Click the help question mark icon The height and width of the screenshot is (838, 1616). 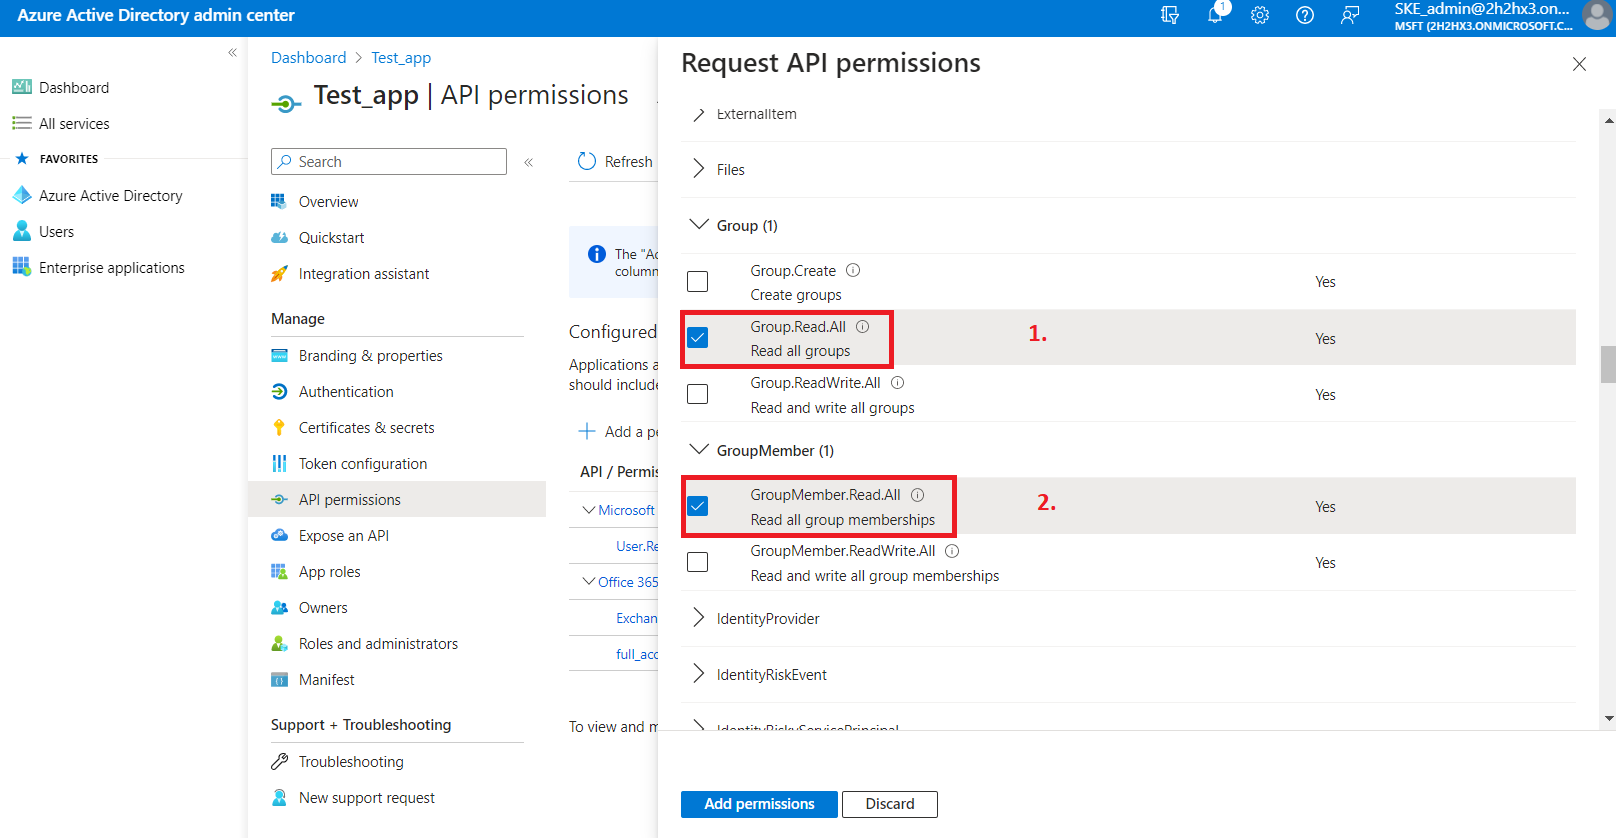[x=1305, y=15]
